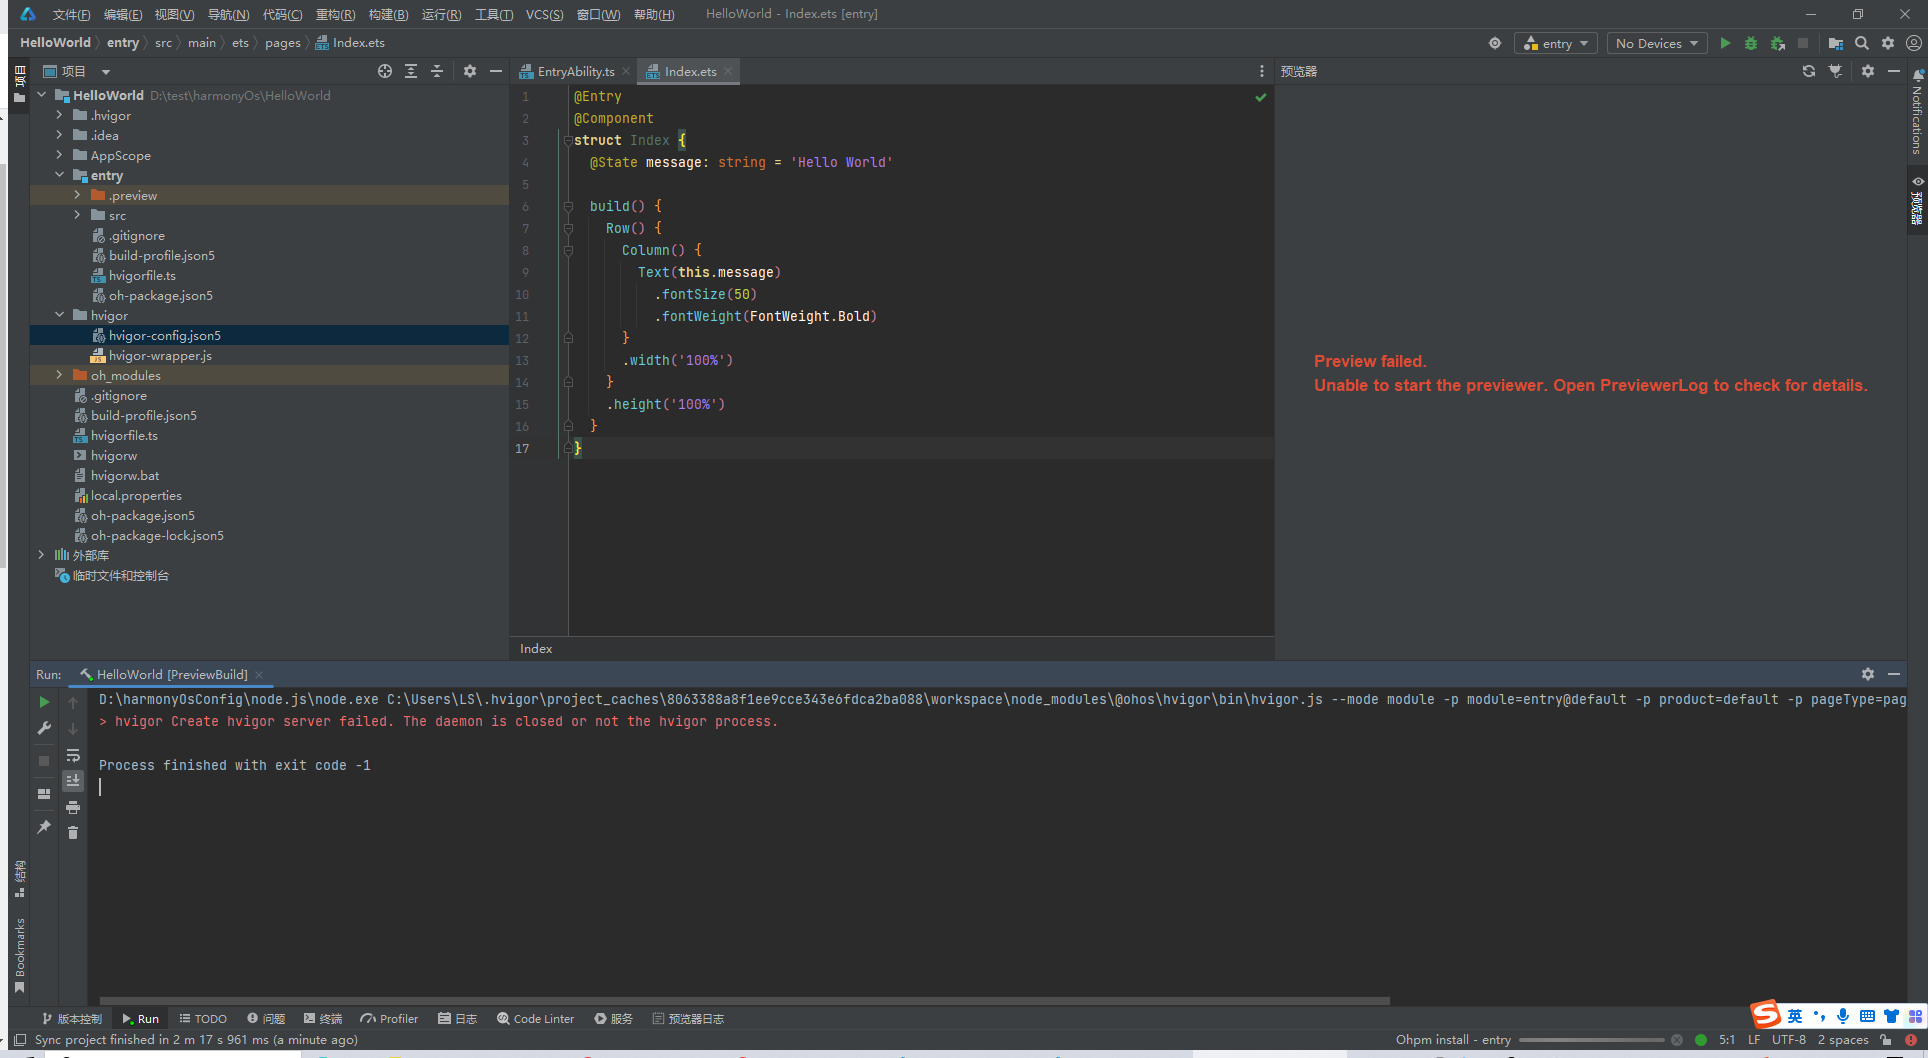Click the Run console horizontal scrollbar

click(x=745, y=1000)
